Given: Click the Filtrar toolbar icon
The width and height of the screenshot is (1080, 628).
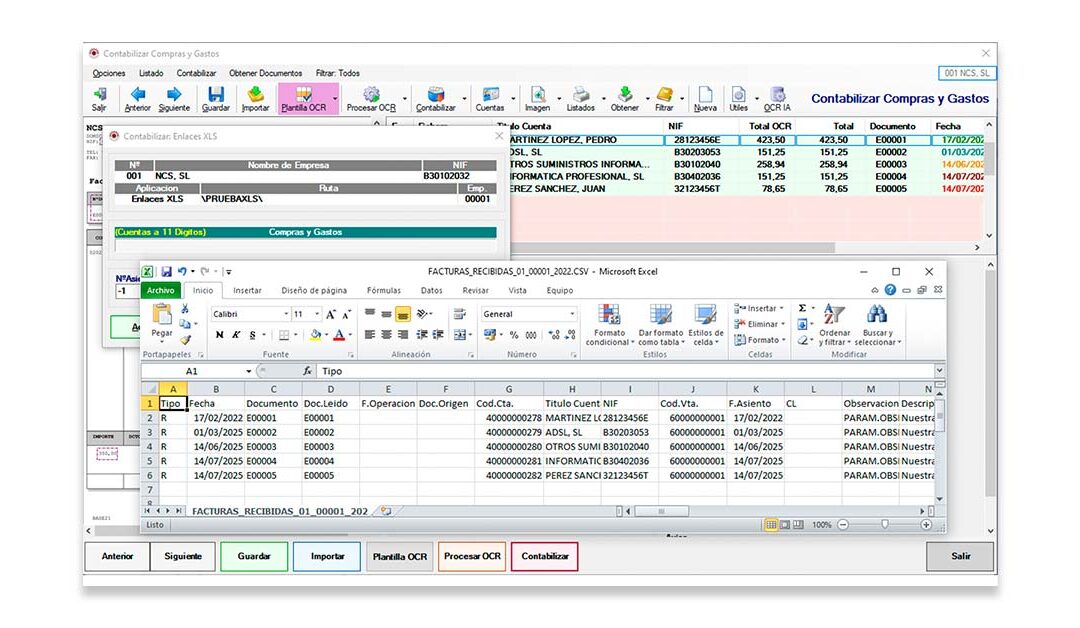Looking at the screenshot, I should tap(664, 98).
